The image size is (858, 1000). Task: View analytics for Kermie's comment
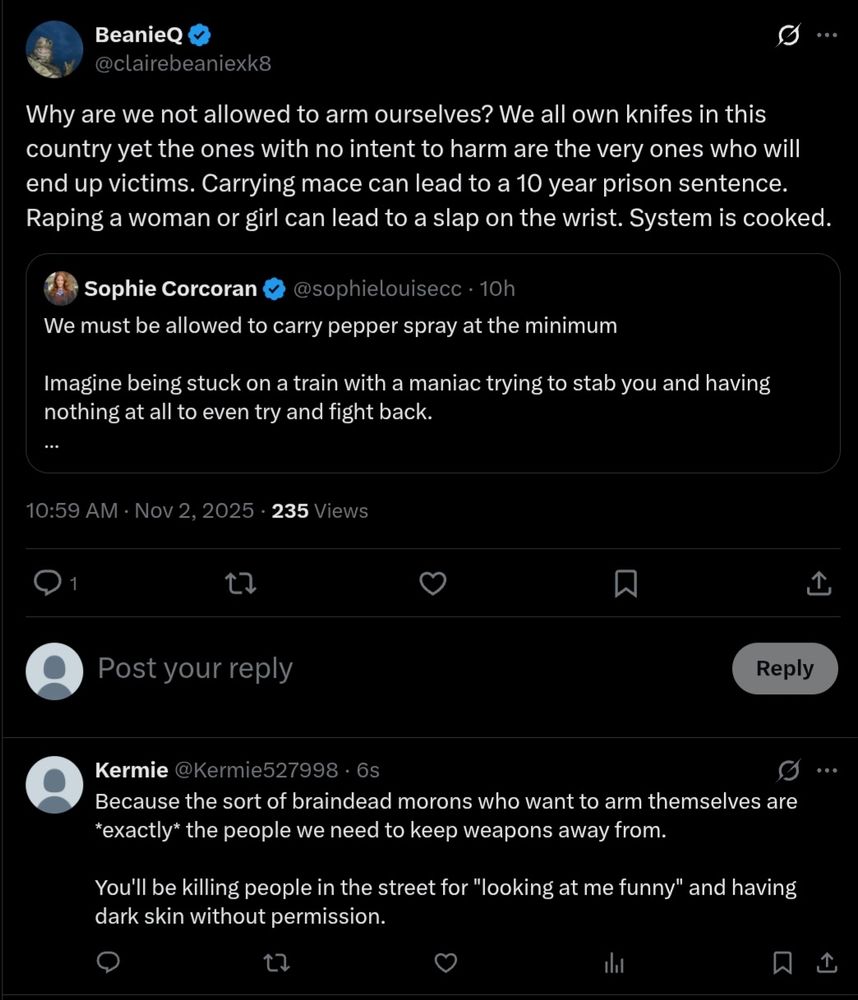(x=614, y=962)
